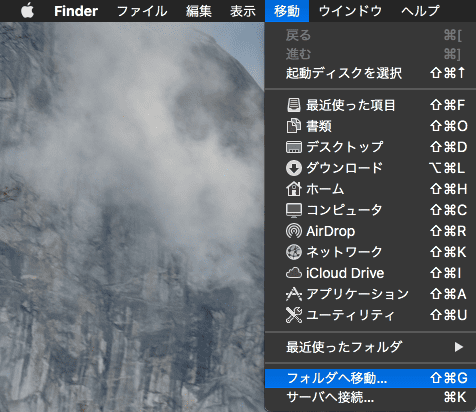
Task: Select the デスクトップ desktop icon
Action: coord(294,147)
